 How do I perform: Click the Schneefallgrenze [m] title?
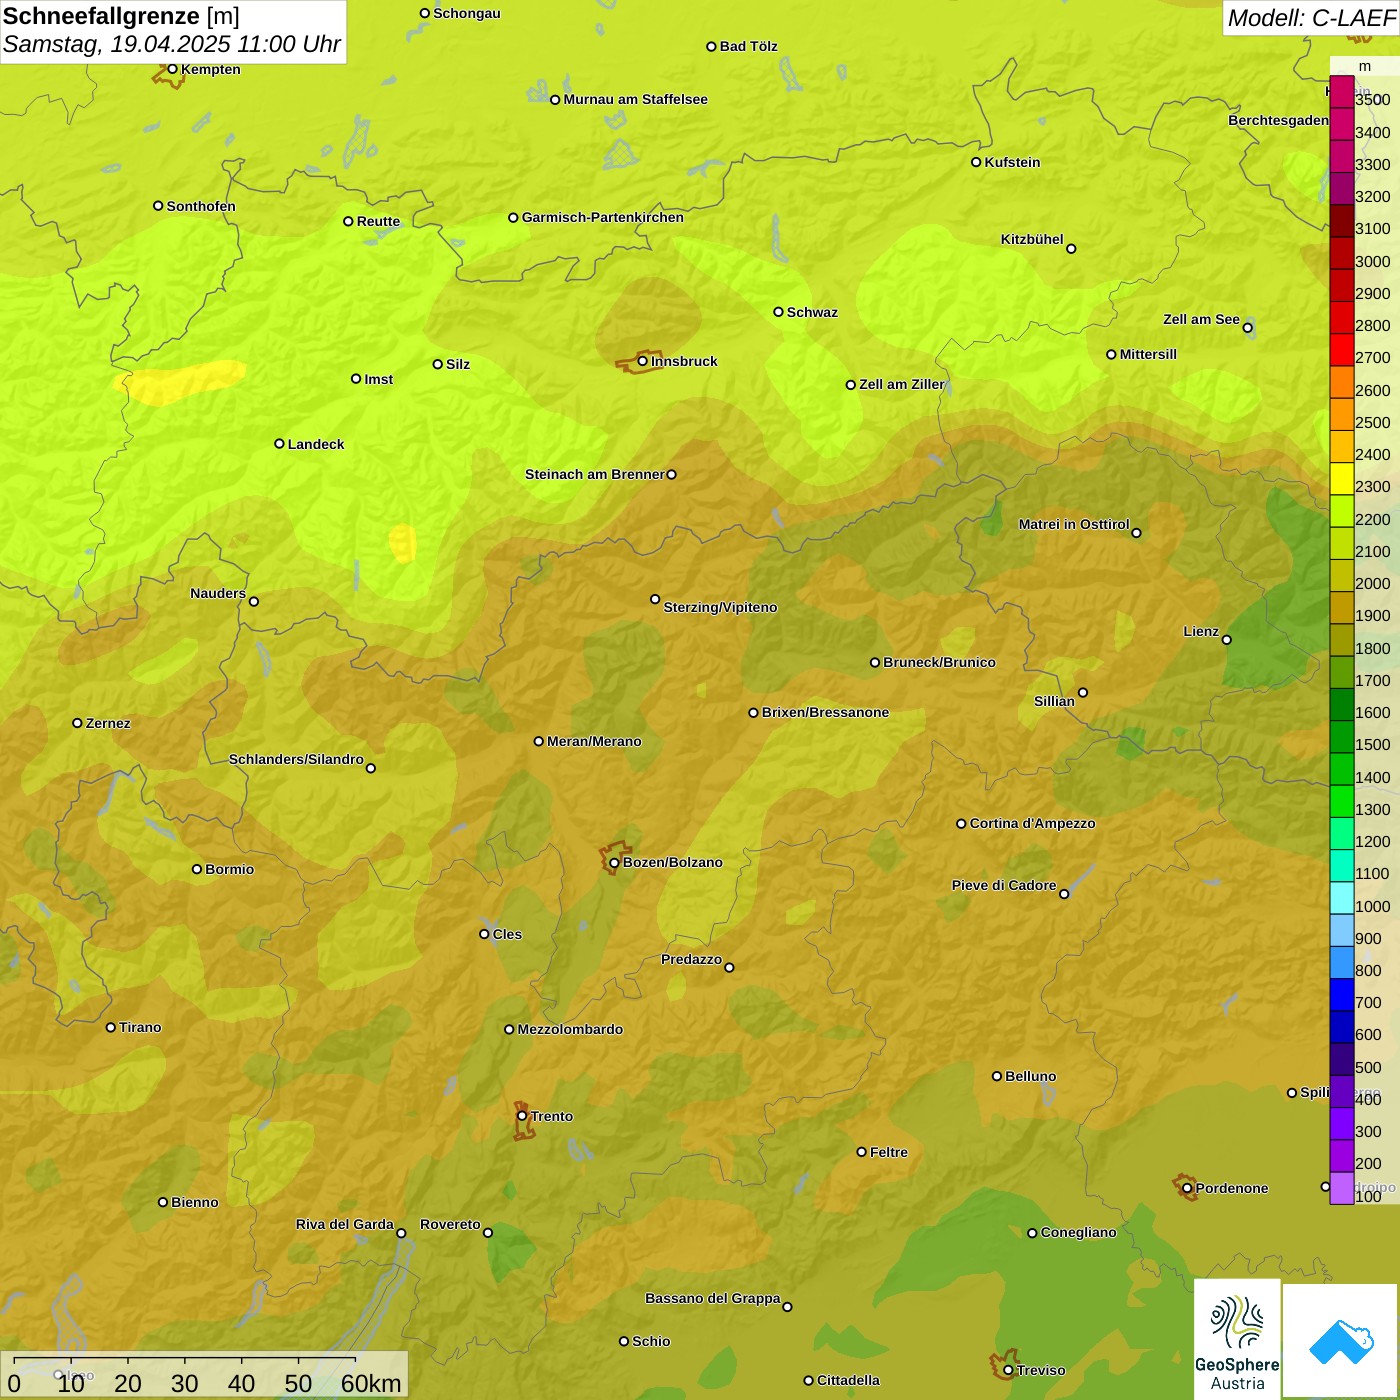tap(121, 16)
